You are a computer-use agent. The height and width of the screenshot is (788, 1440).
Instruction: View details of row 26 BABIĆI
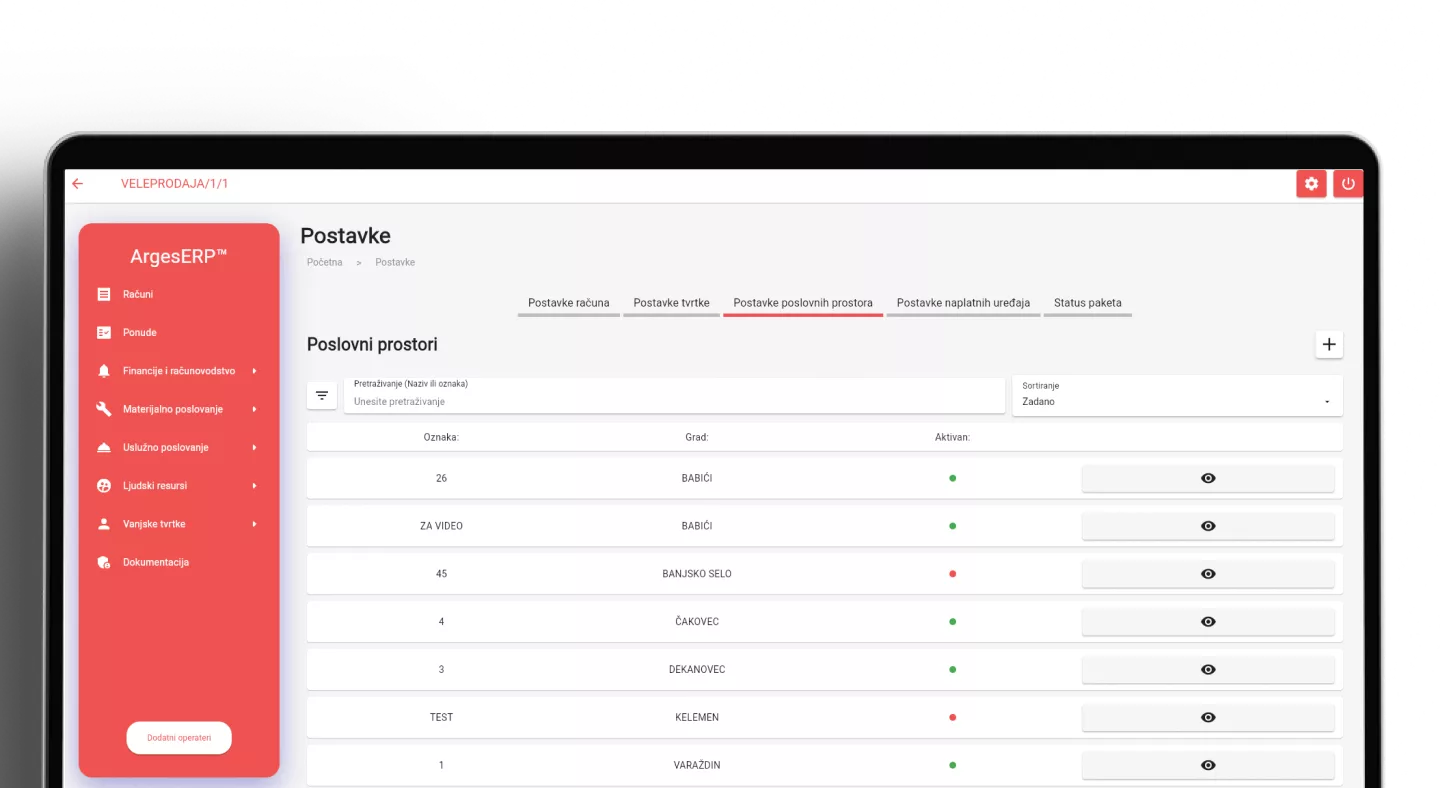pyautogui.click(x=1207, y=478)
